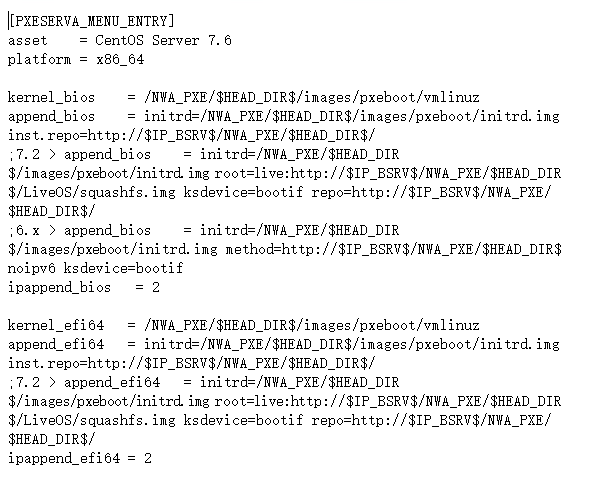Screen dimensions: 602x480
Task: Click the first squashfs.img ksdevice=bootif line
Action: pyautogui.click(x=279, y=192)
